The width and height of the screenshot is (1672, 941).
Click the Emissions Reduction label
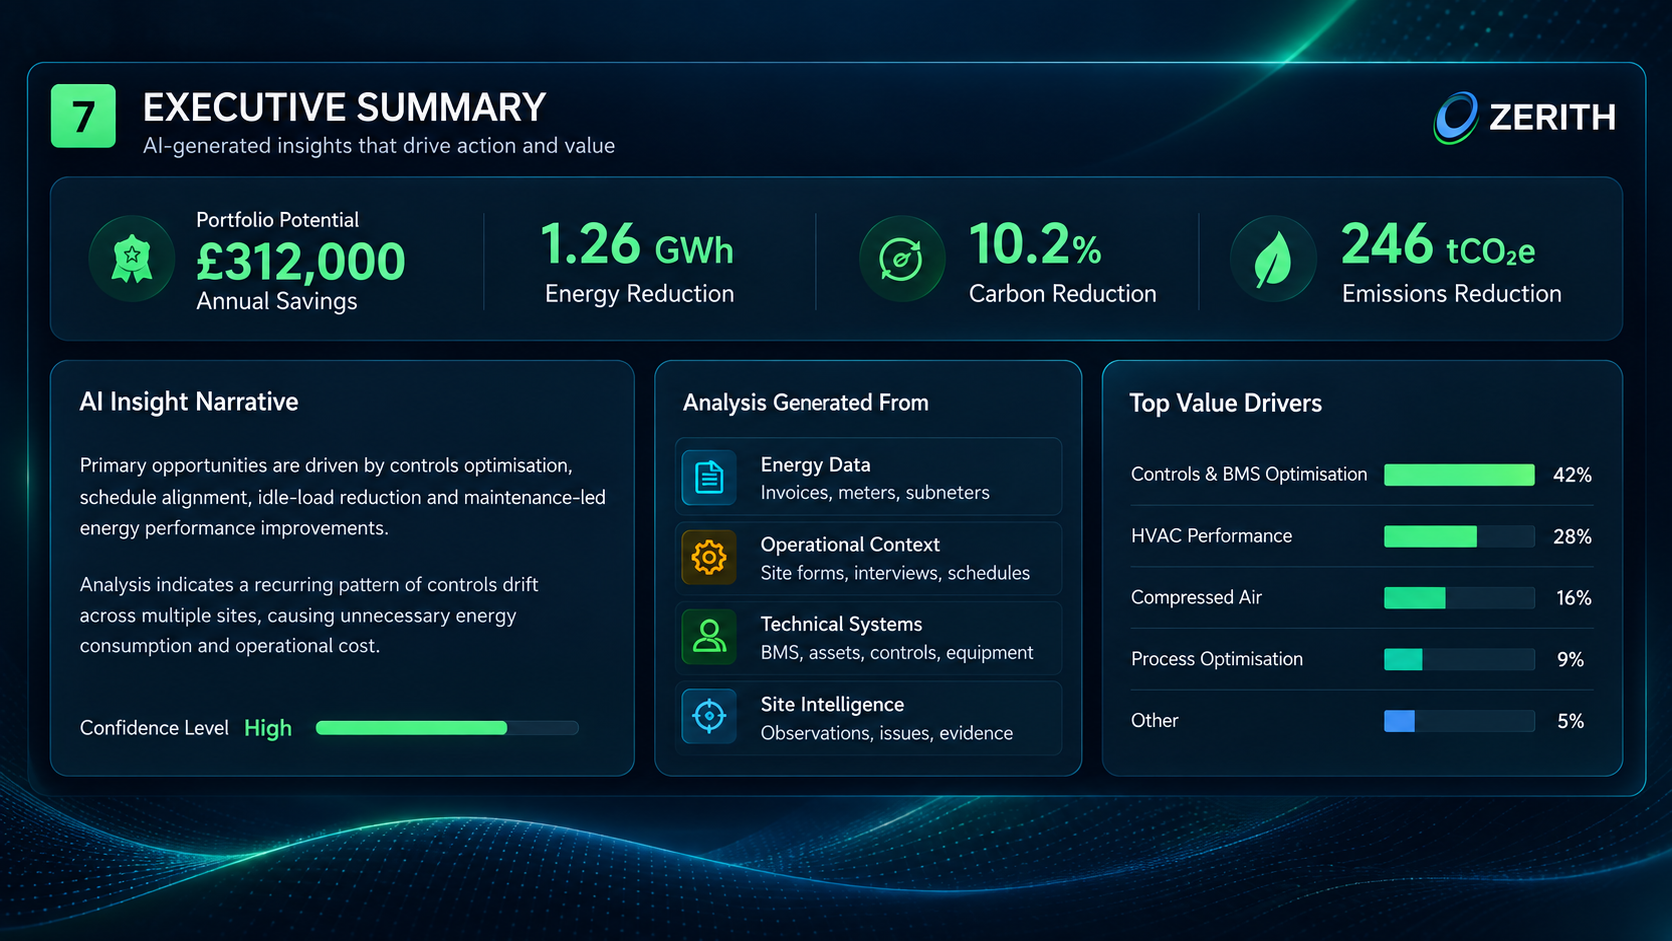[1452, 294]
